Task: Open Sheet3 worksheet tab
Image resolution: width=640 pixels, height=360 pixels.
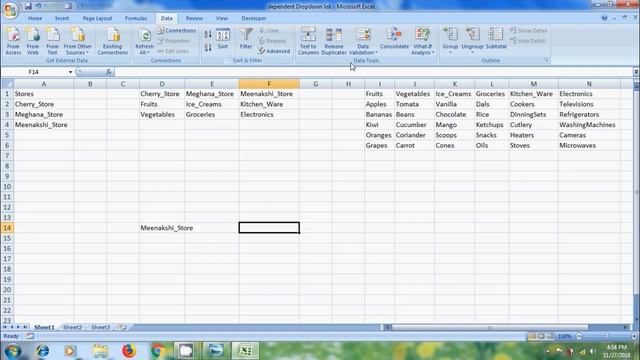Action: (100, 327)
